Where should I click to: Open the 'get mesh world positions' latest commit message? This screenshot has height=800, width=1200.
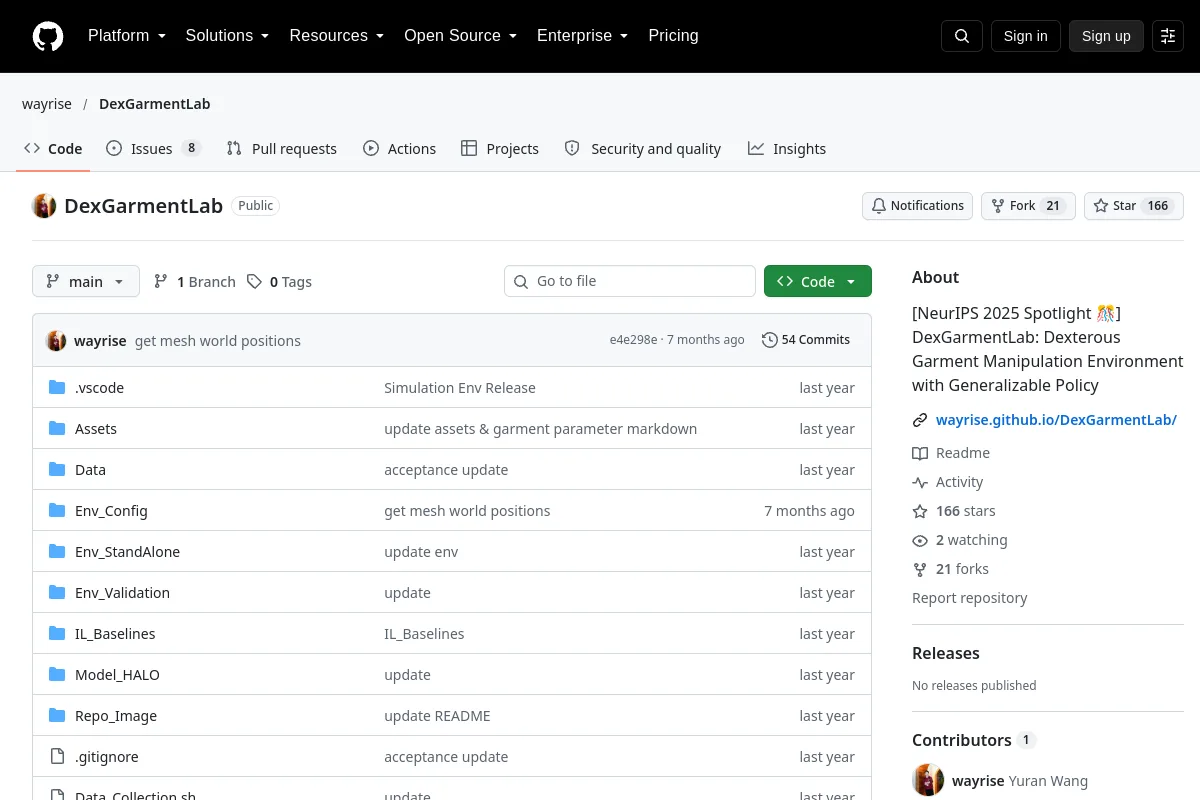pos(218,341)
